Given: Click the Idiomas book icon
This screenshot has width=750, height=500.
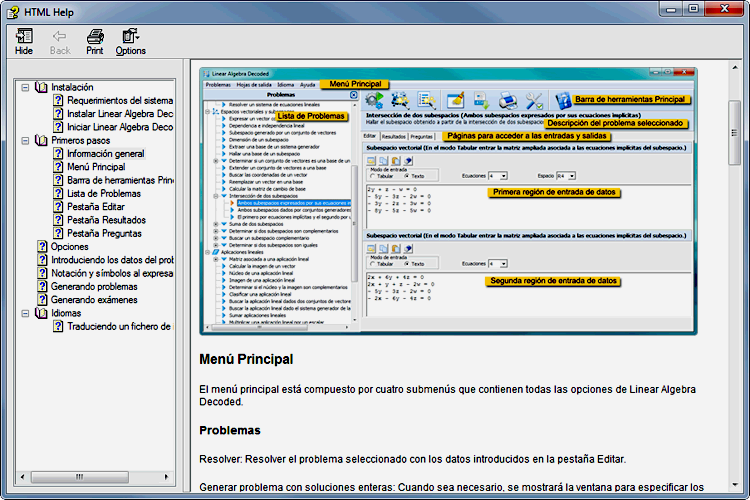Looking at the screenshot, I should [x=42, y=313].
